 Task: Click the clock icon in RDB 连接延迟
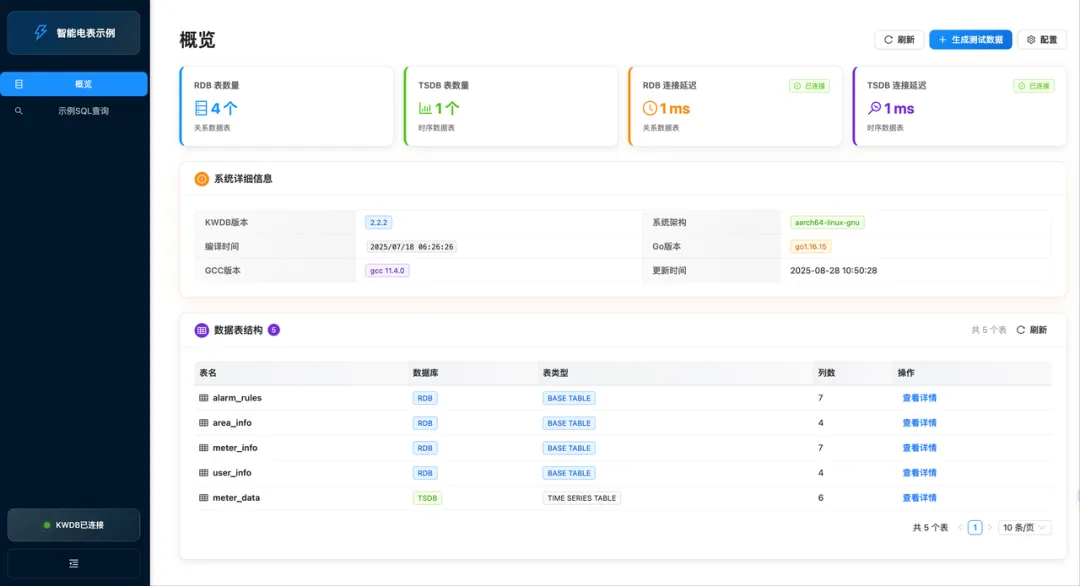pyautogui.click(x=649, y=108)
